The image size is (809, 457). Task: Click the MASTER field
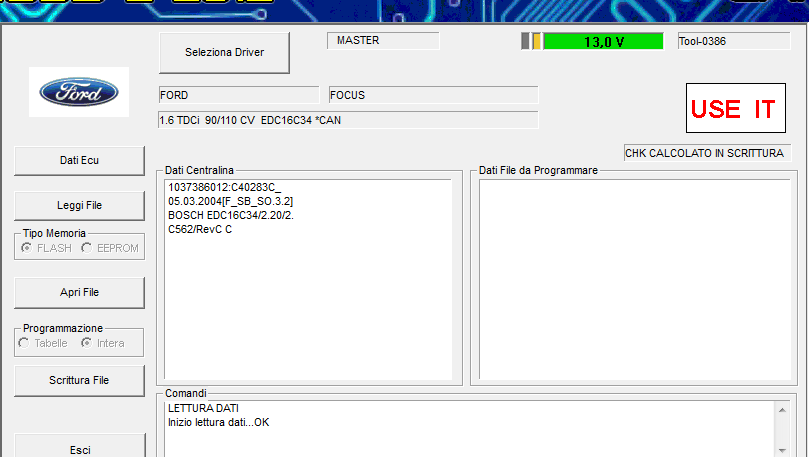(383, 41)
